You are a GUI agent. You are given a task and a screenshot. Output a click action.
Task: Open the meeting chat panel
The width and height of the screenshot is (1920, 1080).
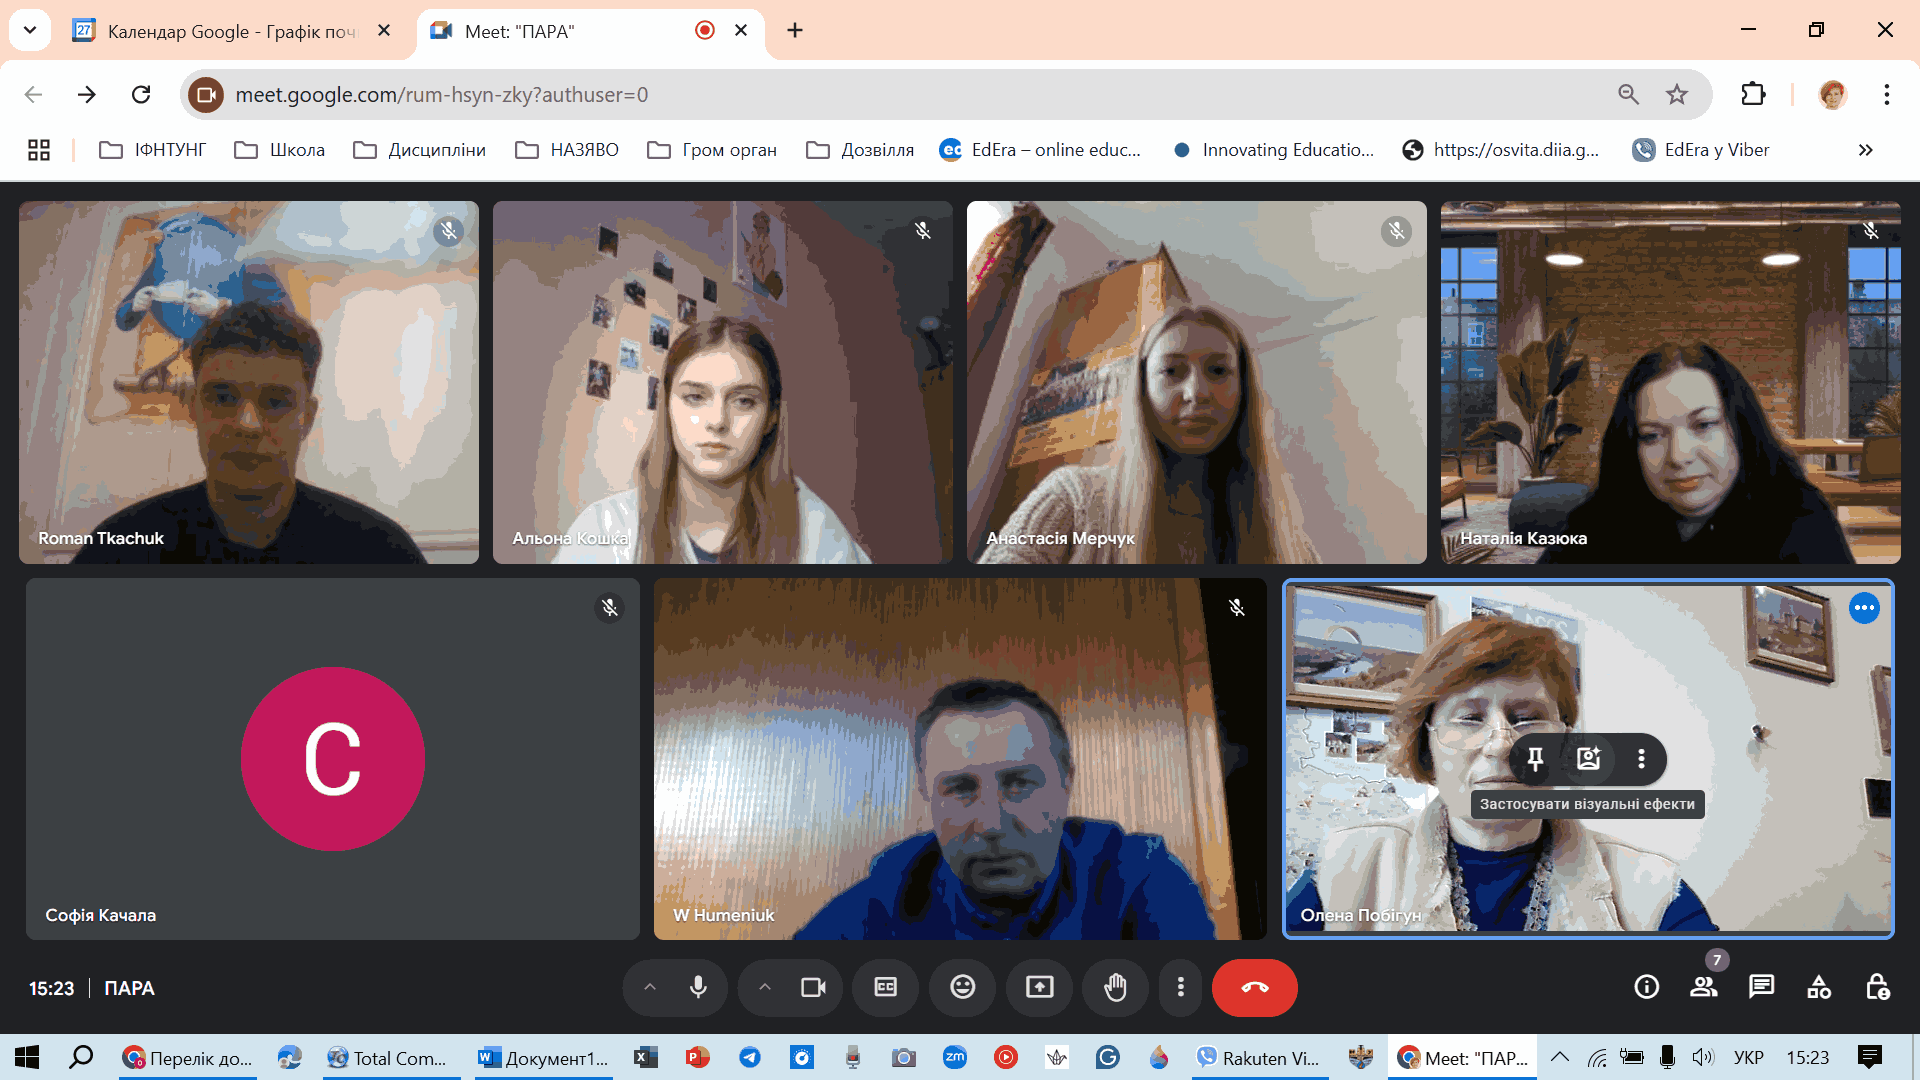point(1761,988)
